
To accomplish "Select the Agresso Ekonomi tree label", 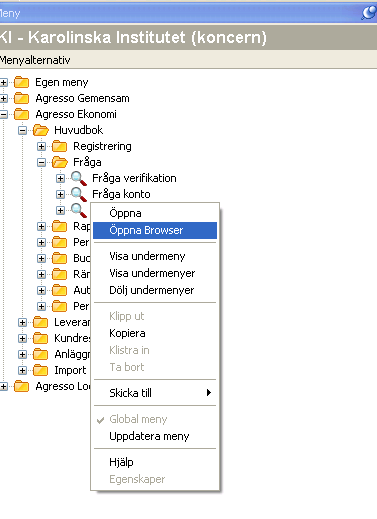I will [x=76, y=114].
